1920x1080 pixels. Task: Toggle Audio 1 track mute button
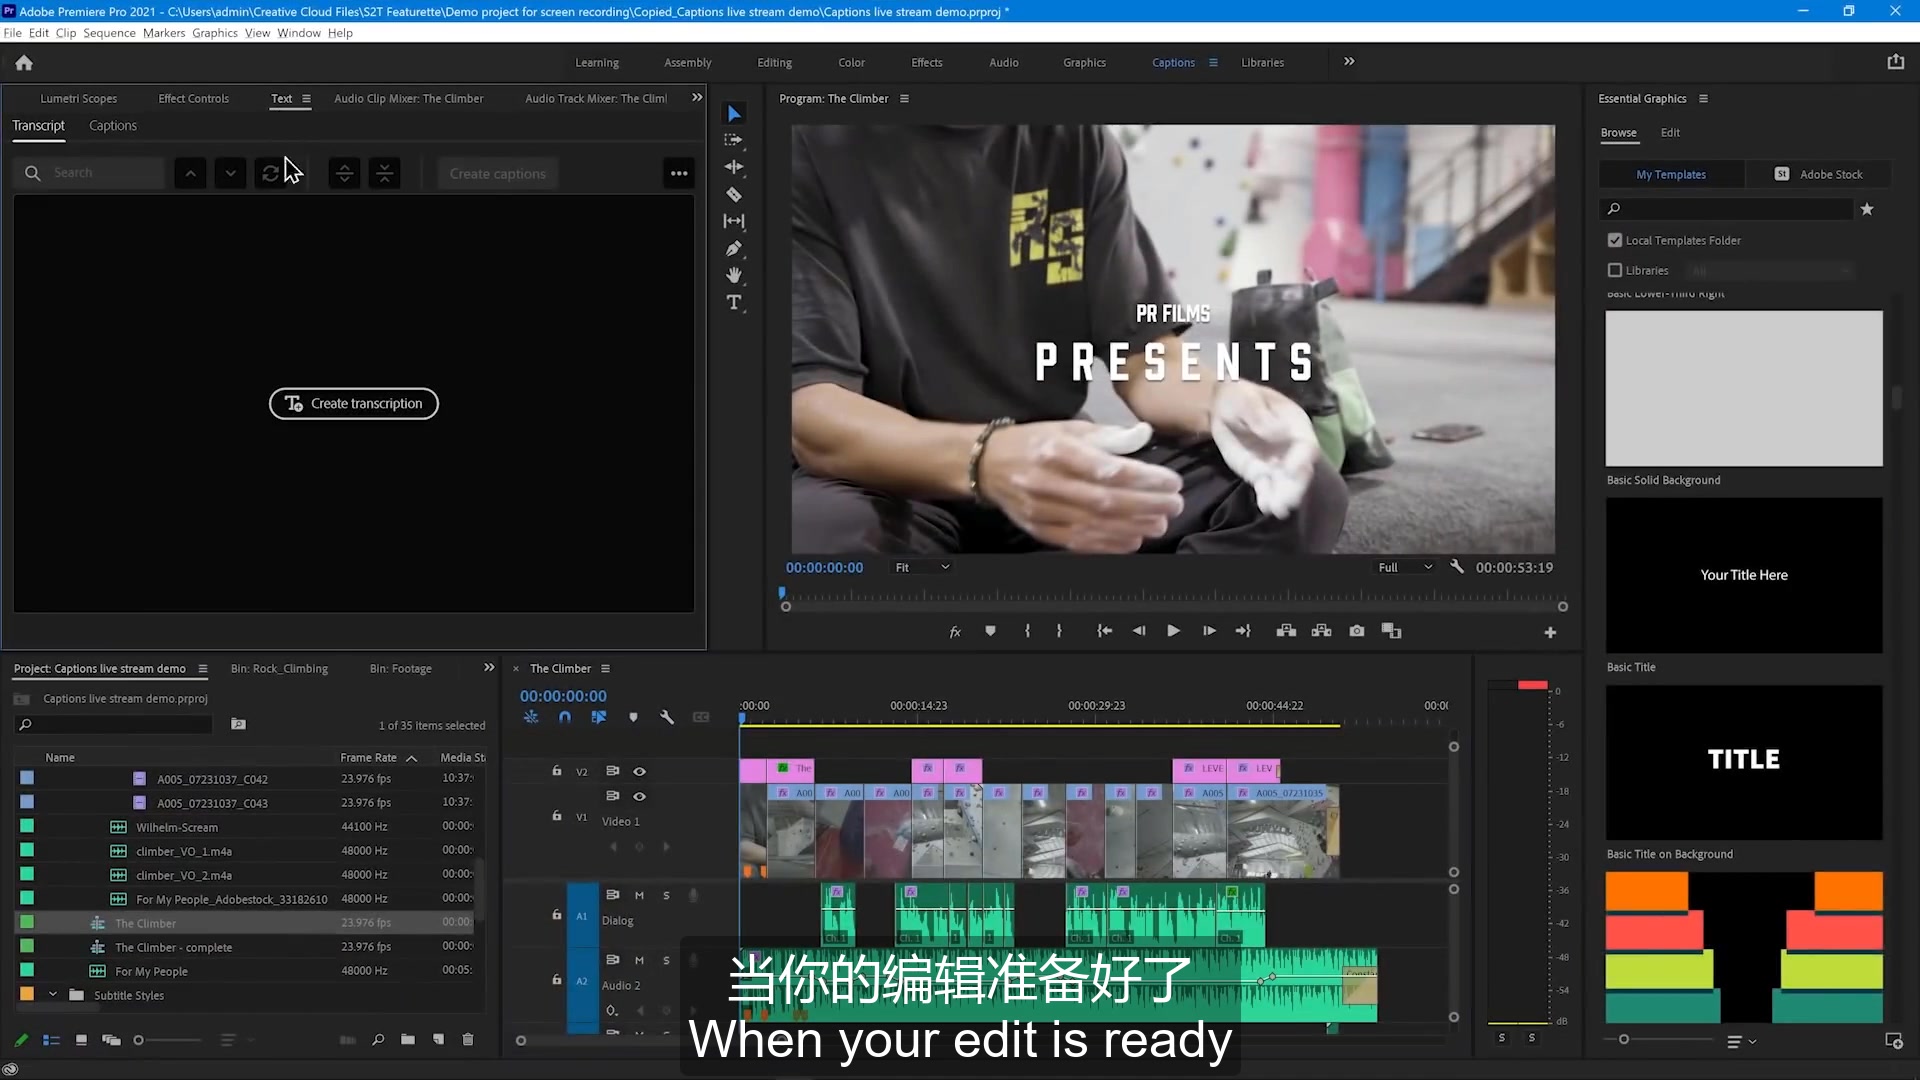click(640, 895)
